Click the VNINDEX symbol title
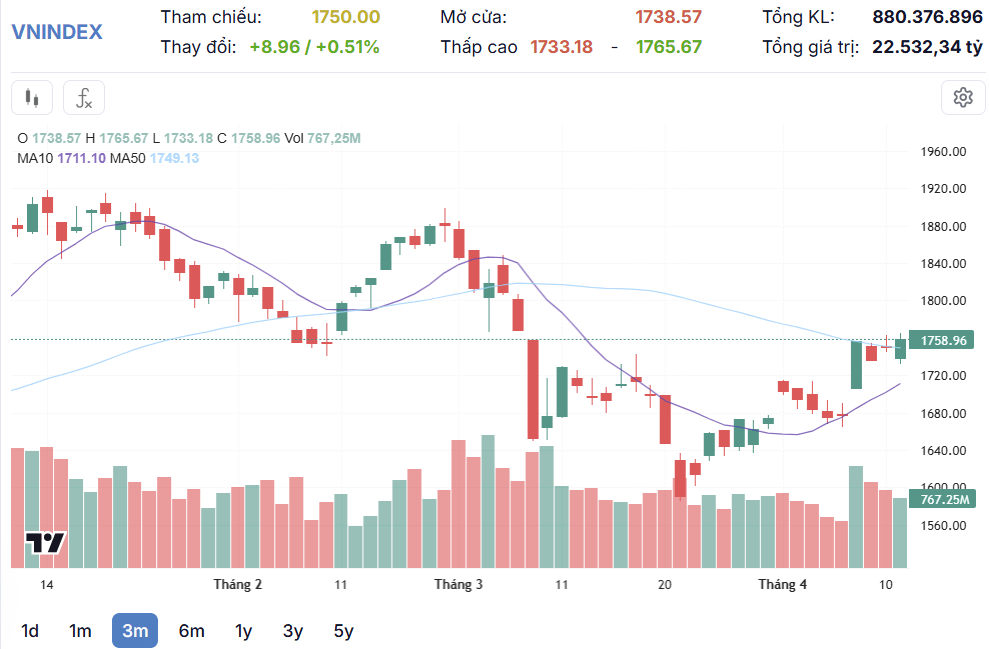 coord(57,32)
